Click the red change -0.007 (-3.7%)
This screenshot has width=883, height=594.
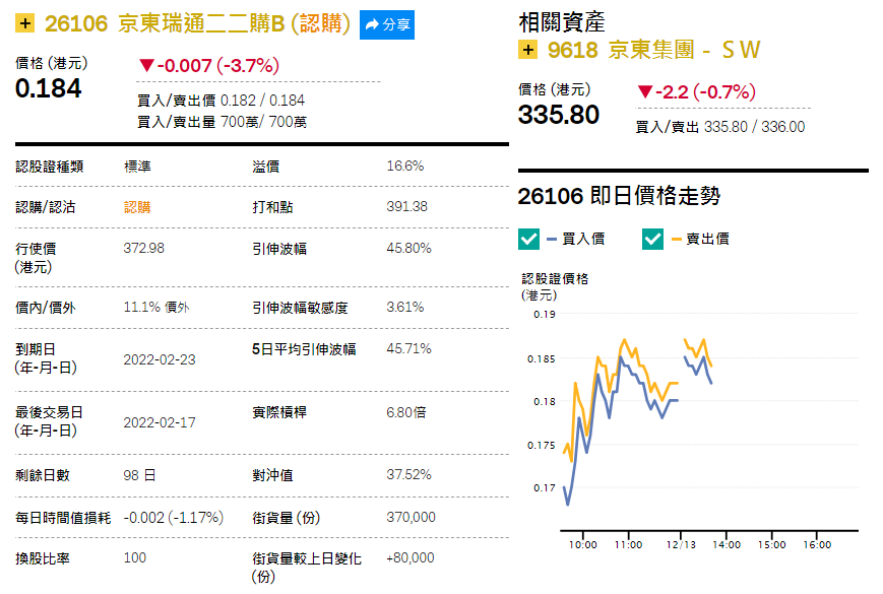pos(209,65)
